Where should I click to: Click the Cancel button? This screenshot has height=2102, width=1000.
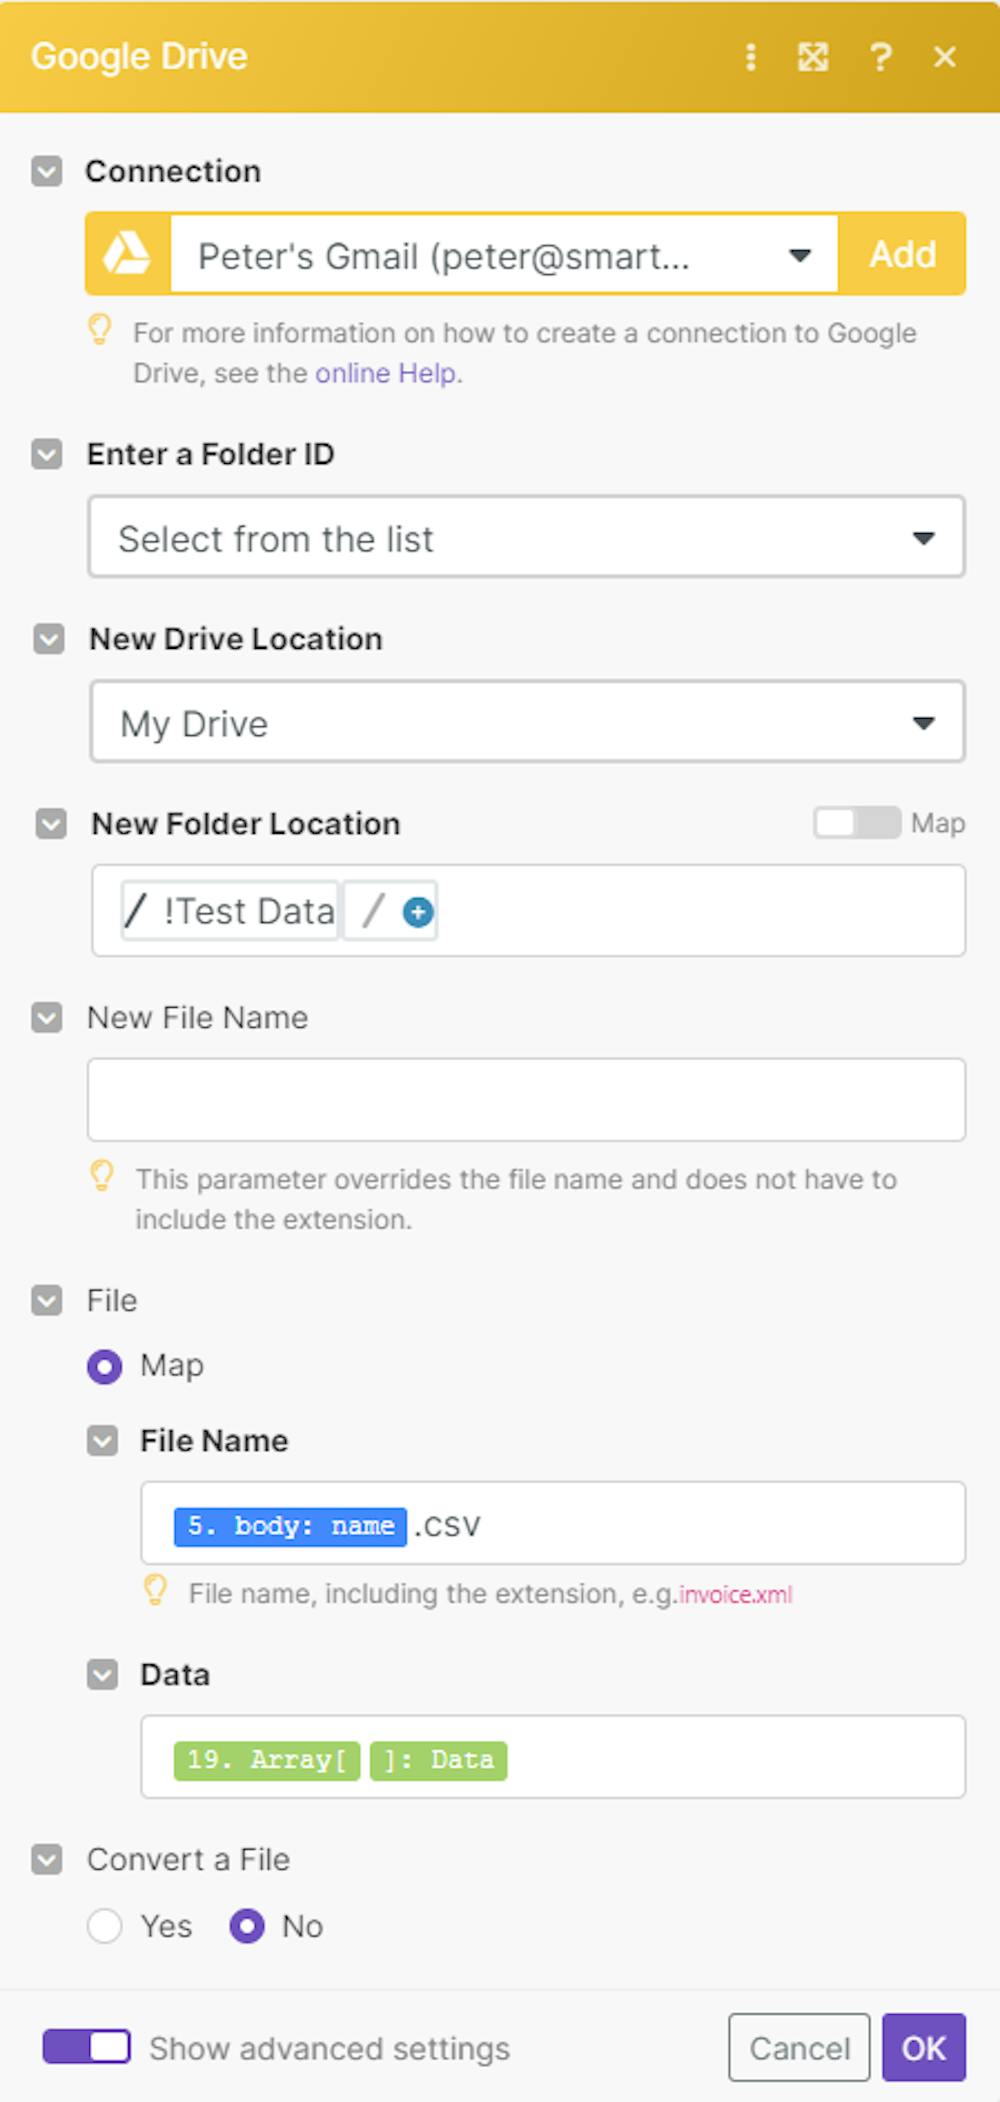pyautogui.click(x=799, y=2048)
